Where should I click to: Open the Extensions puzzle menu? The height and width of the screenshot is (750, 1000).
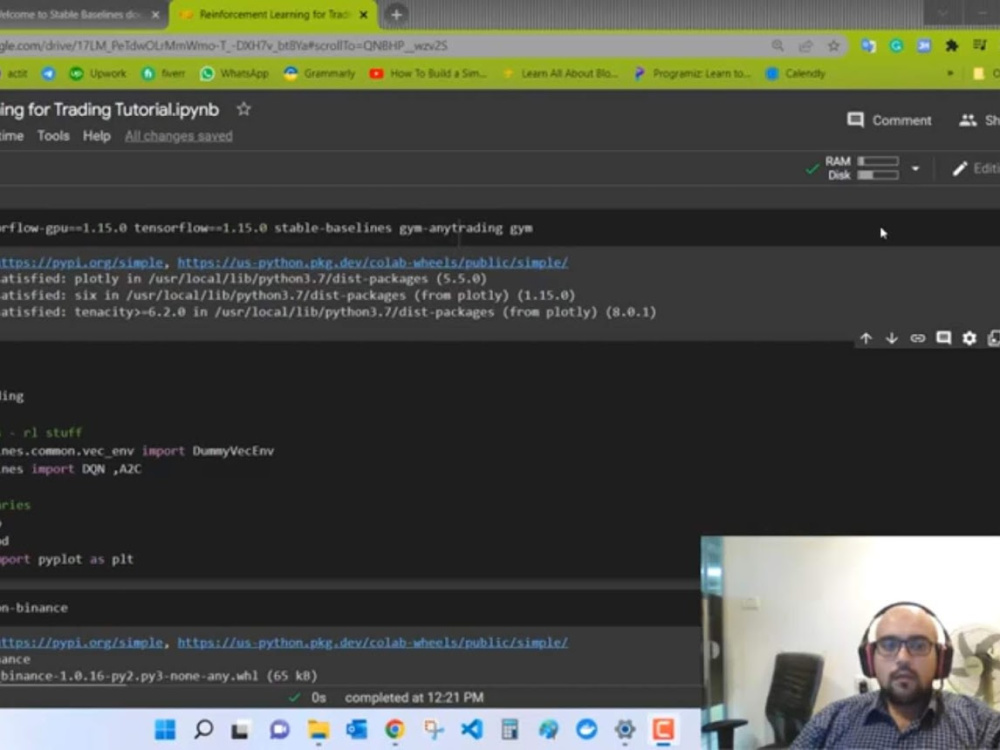pyautogui.click(x=952, y=46)
